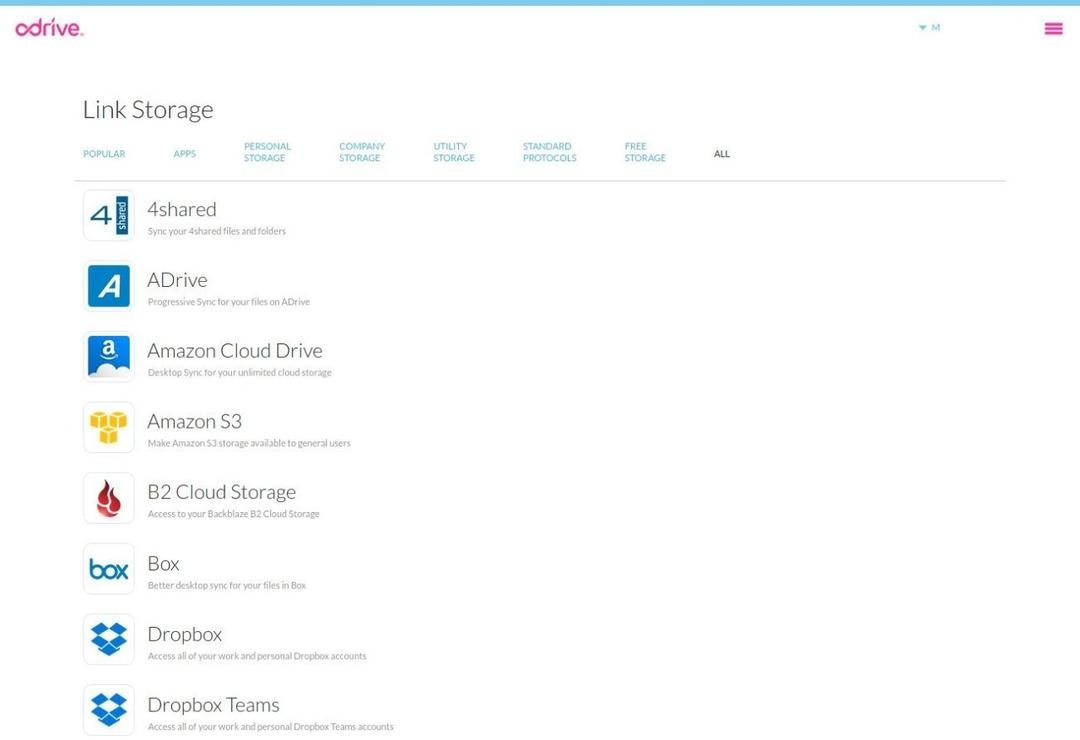
Task: Select the Box logo icon
Action: click(109, 569)
